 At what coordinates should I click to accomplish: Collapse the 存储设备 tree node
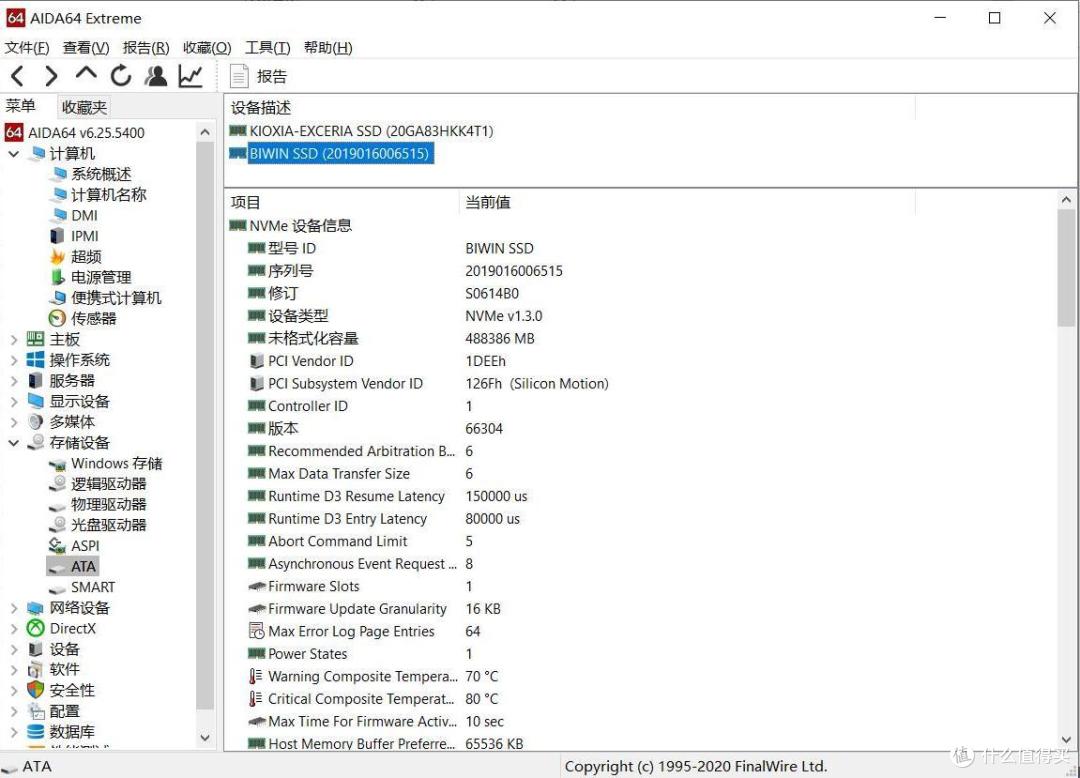(x=14, y=443)
